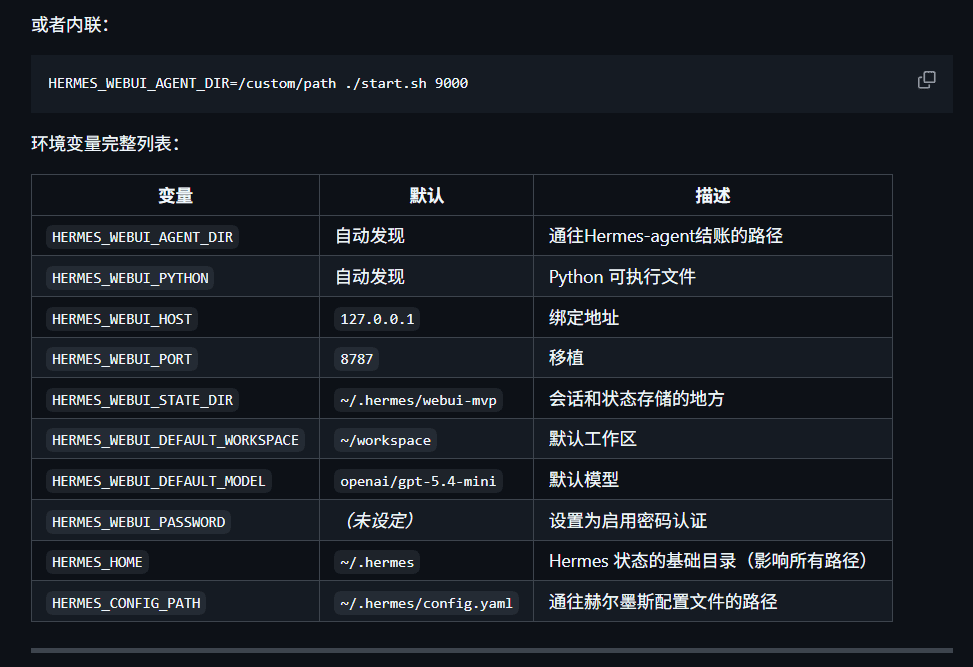The width and height of the screenshot is (973, 667).
Task: Click the 描述 column header
Action: pyautogui.click(x=712, y=196)
